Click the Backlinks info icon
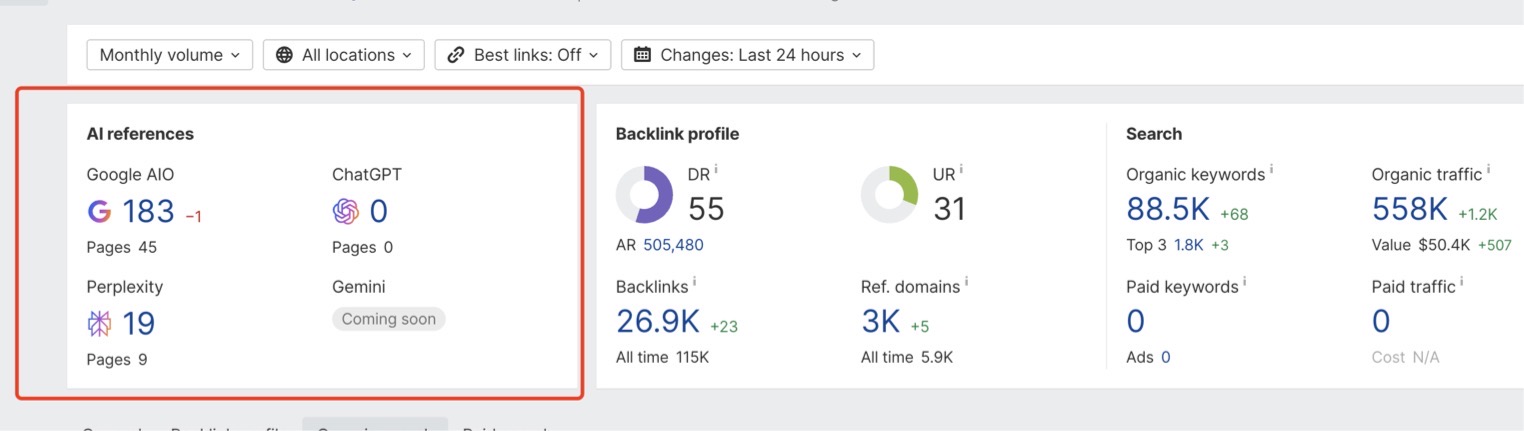 coord(695,283)
